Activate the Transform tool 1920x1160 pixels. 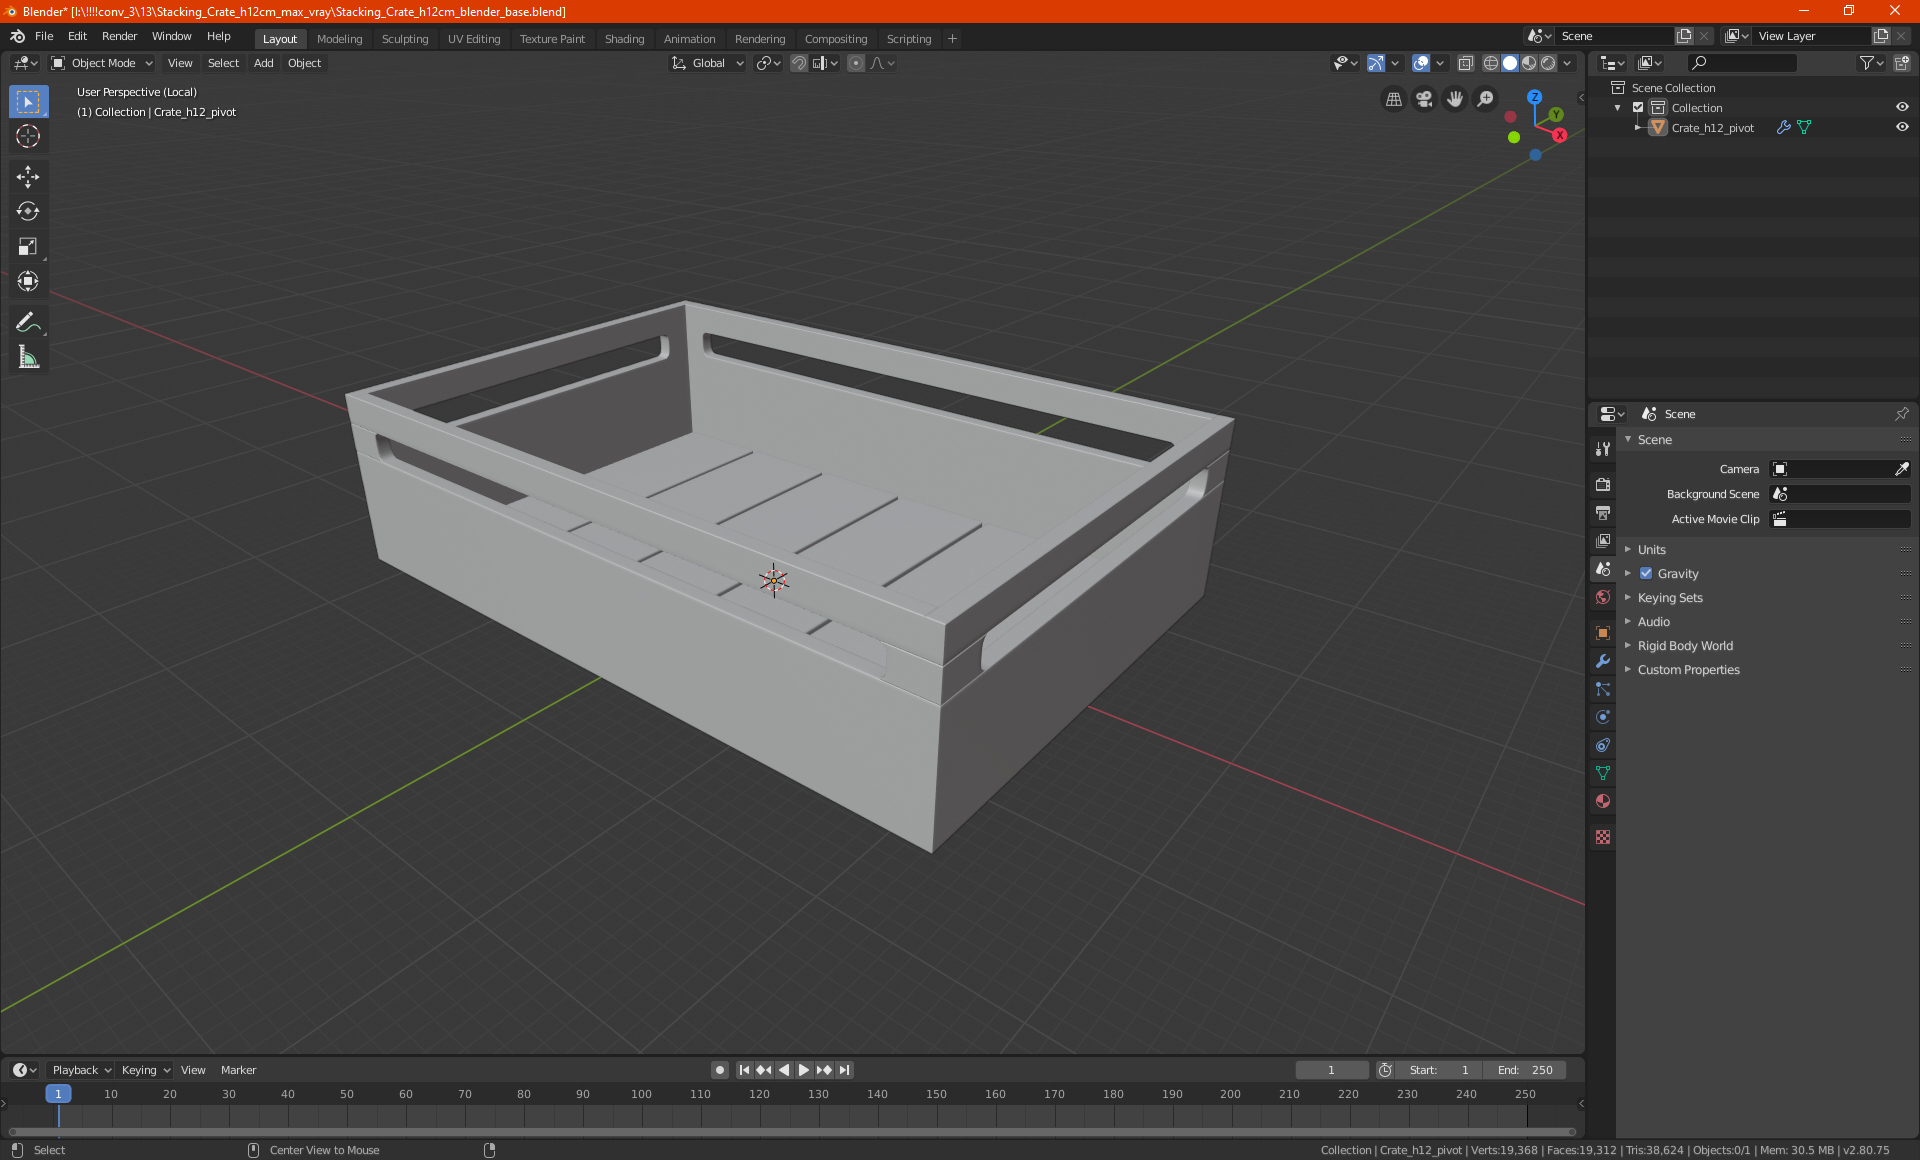28,282
